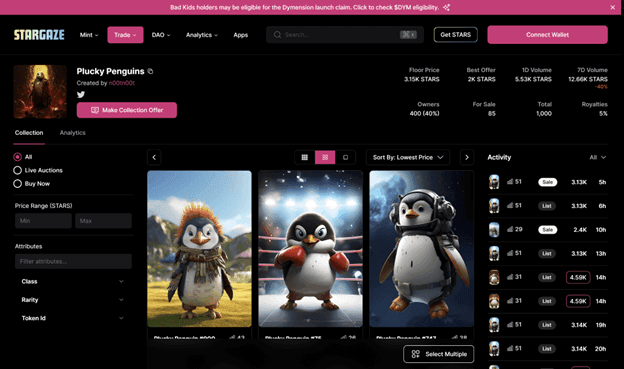Screen dimensions: 624x369
Task: Choose the All listings radio button
Action: 18,157
